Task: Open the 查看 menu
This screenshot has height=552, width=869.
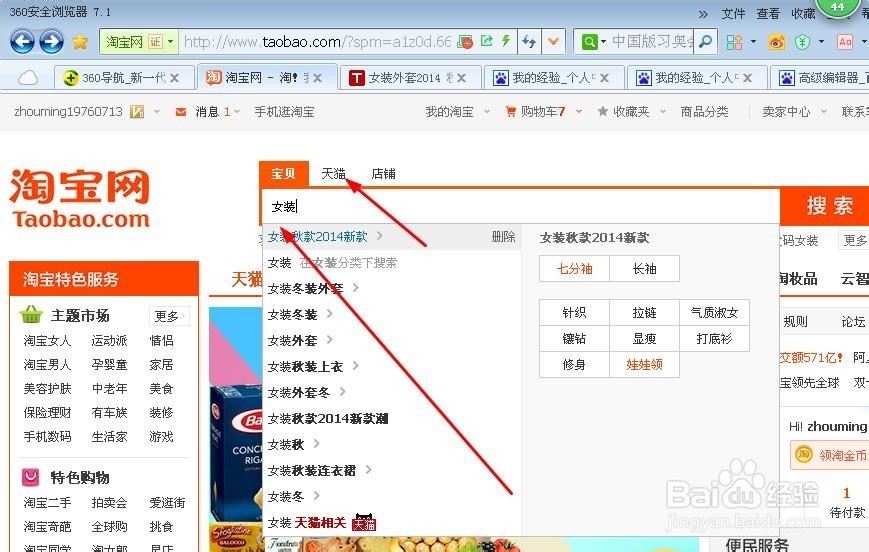Action: coord(768,13)
